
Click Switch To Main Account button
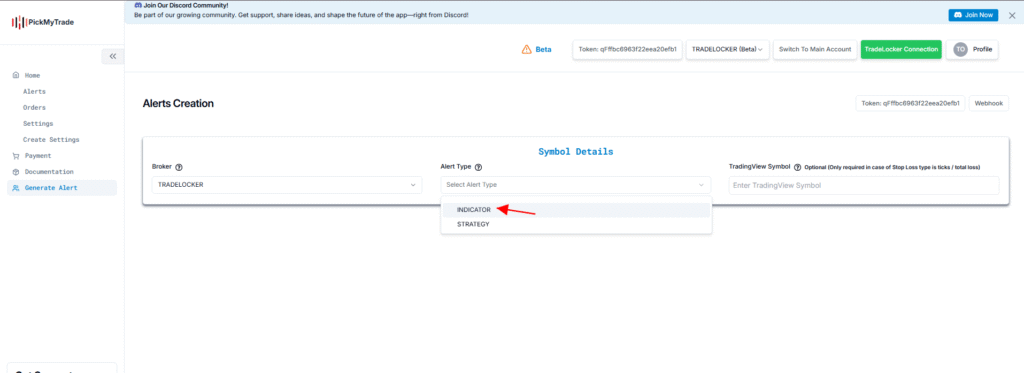pos(815,50)
